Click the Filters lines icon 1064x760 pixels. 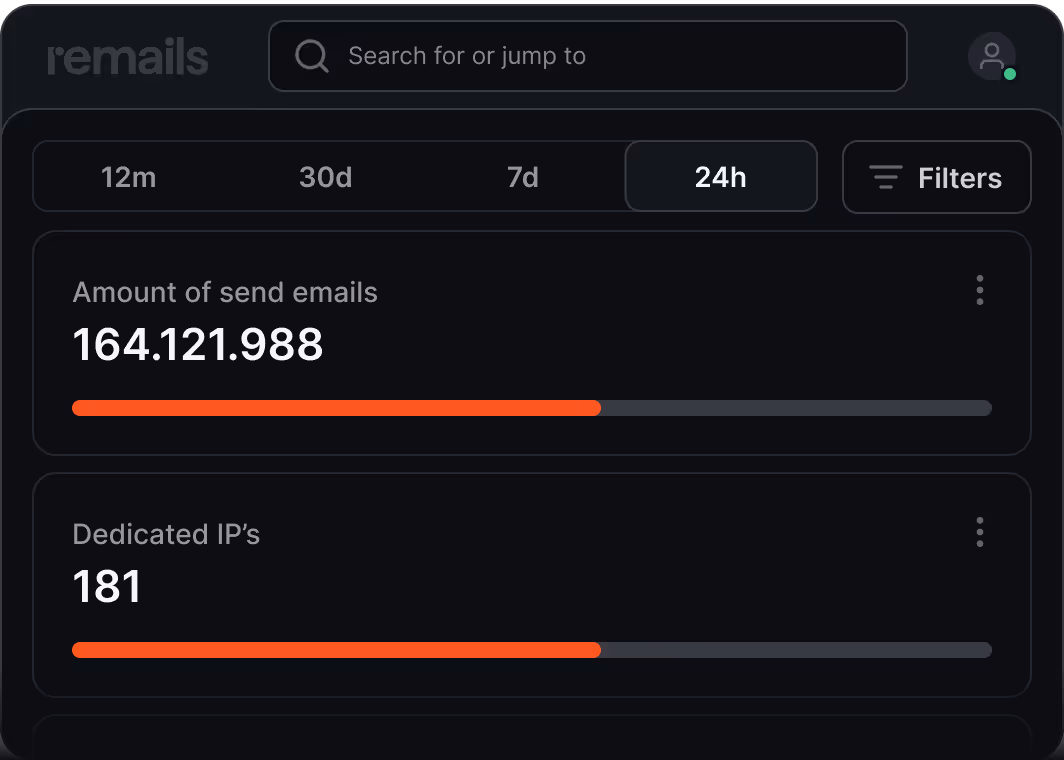(886, 177)
